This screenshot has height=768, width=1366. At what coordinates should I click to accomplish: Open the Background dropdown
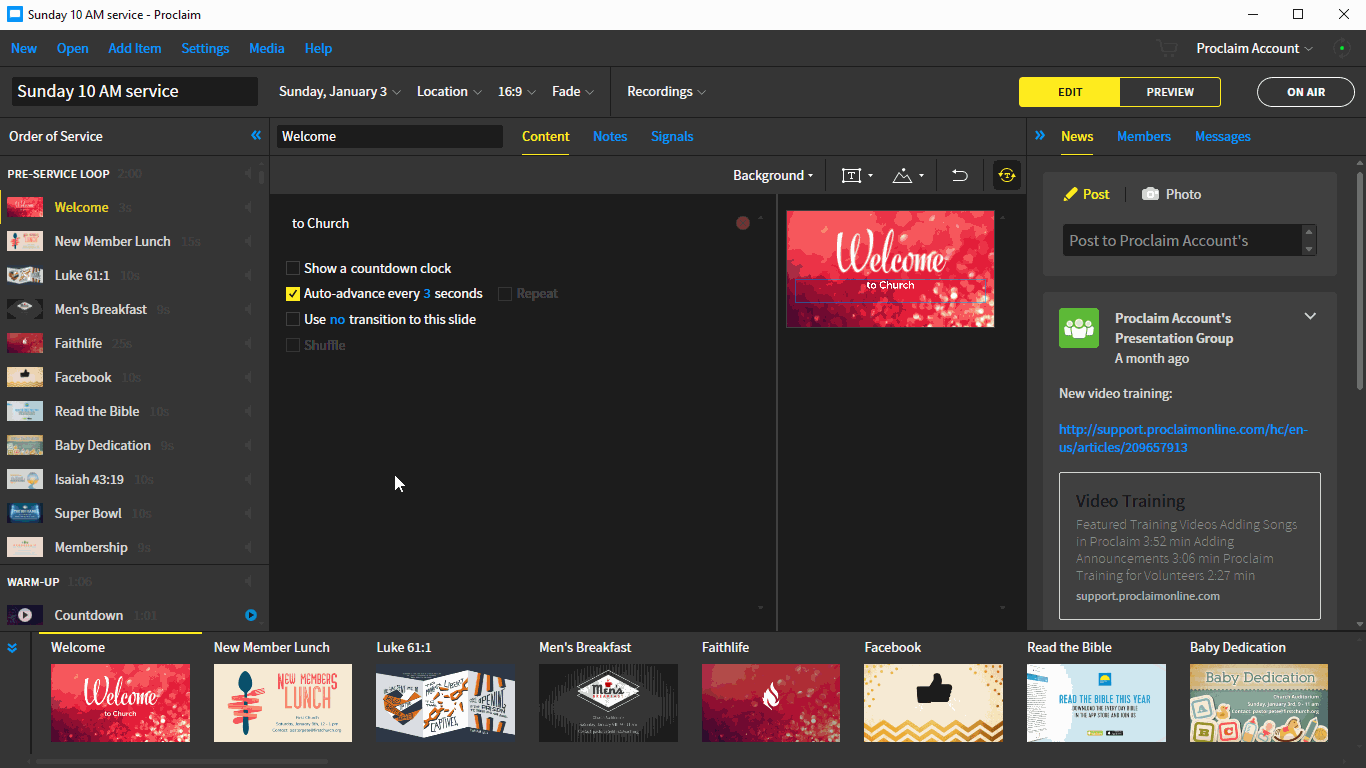point(773,175)
